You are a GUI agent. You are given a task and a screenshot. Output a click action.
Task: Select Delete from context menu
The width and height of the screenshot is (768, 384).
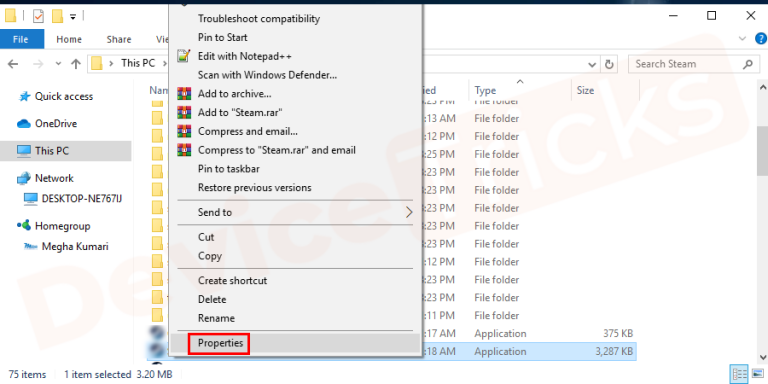(212, 299)
